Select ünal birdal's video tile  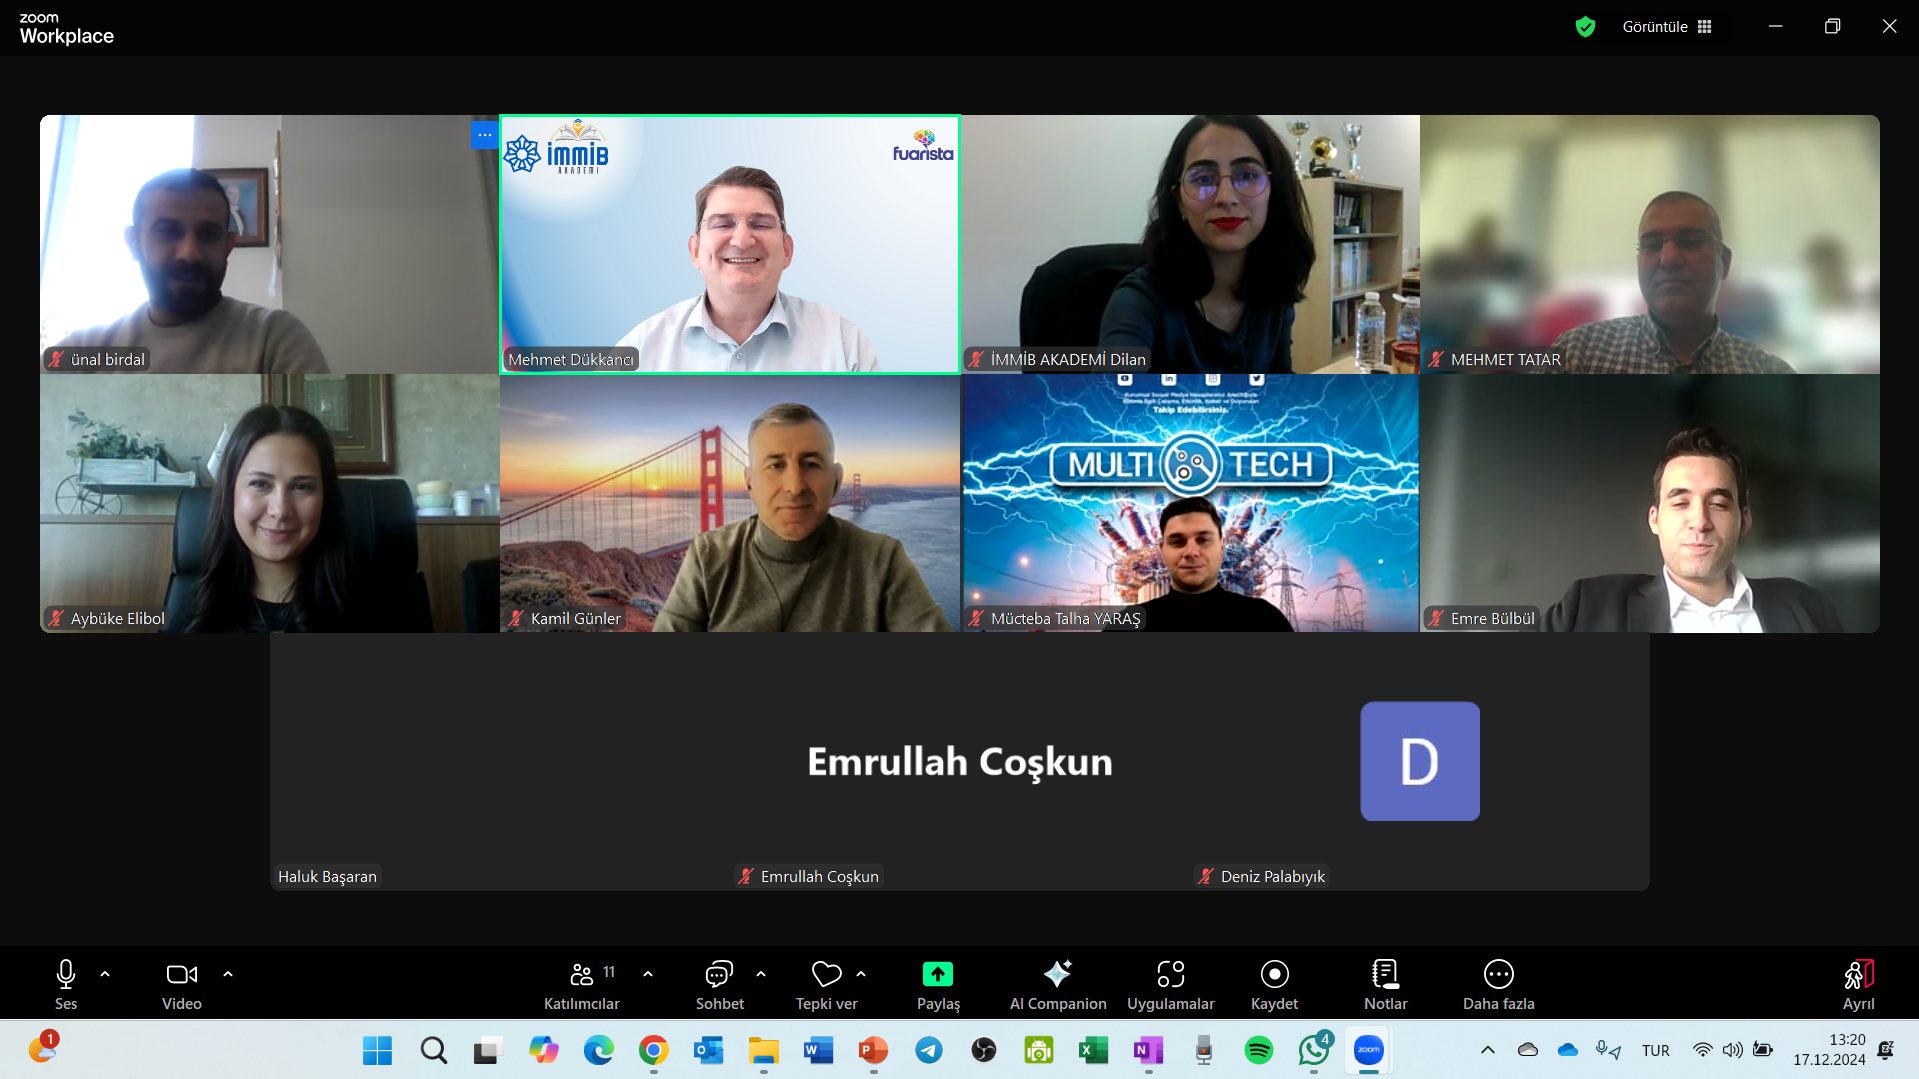point(269,244)
